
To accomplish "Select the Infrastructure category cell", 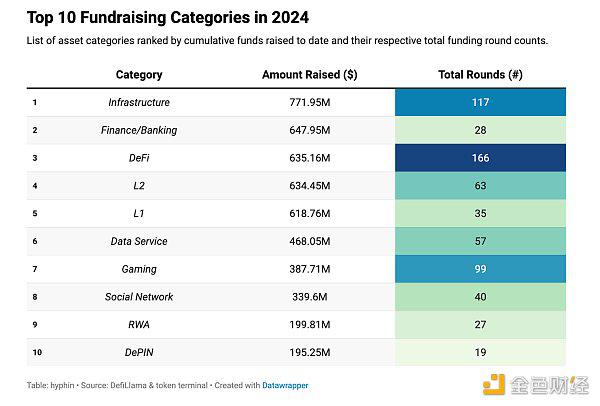I will [139, 102].
